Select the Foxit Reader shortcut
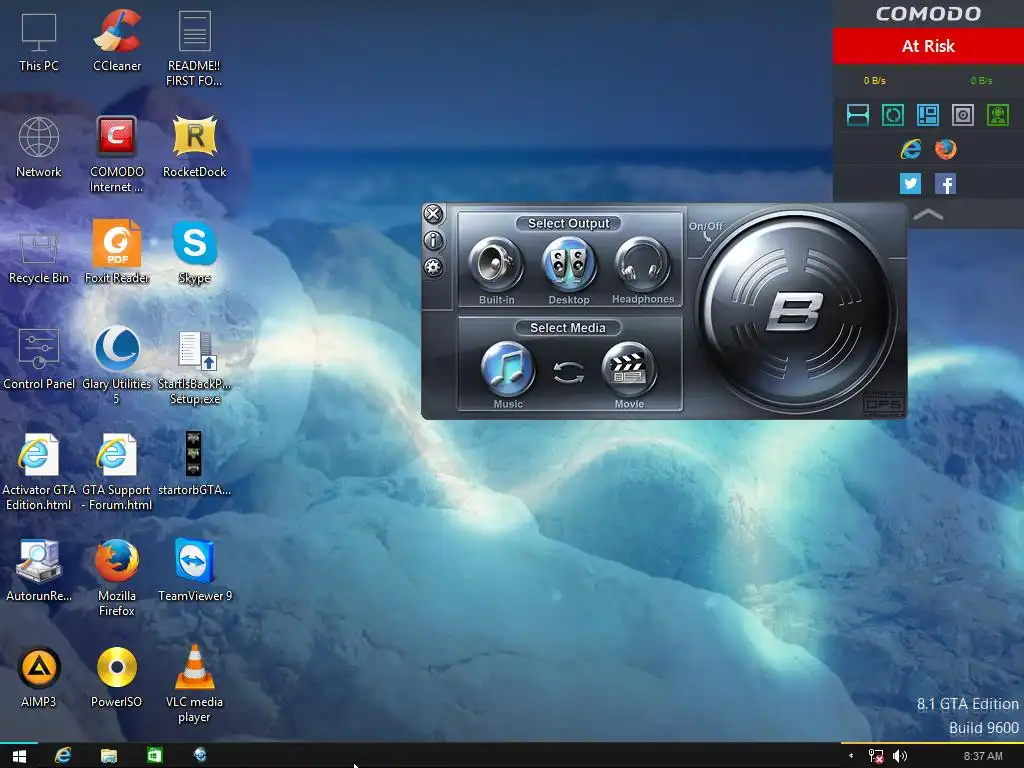 click(117, 253)
